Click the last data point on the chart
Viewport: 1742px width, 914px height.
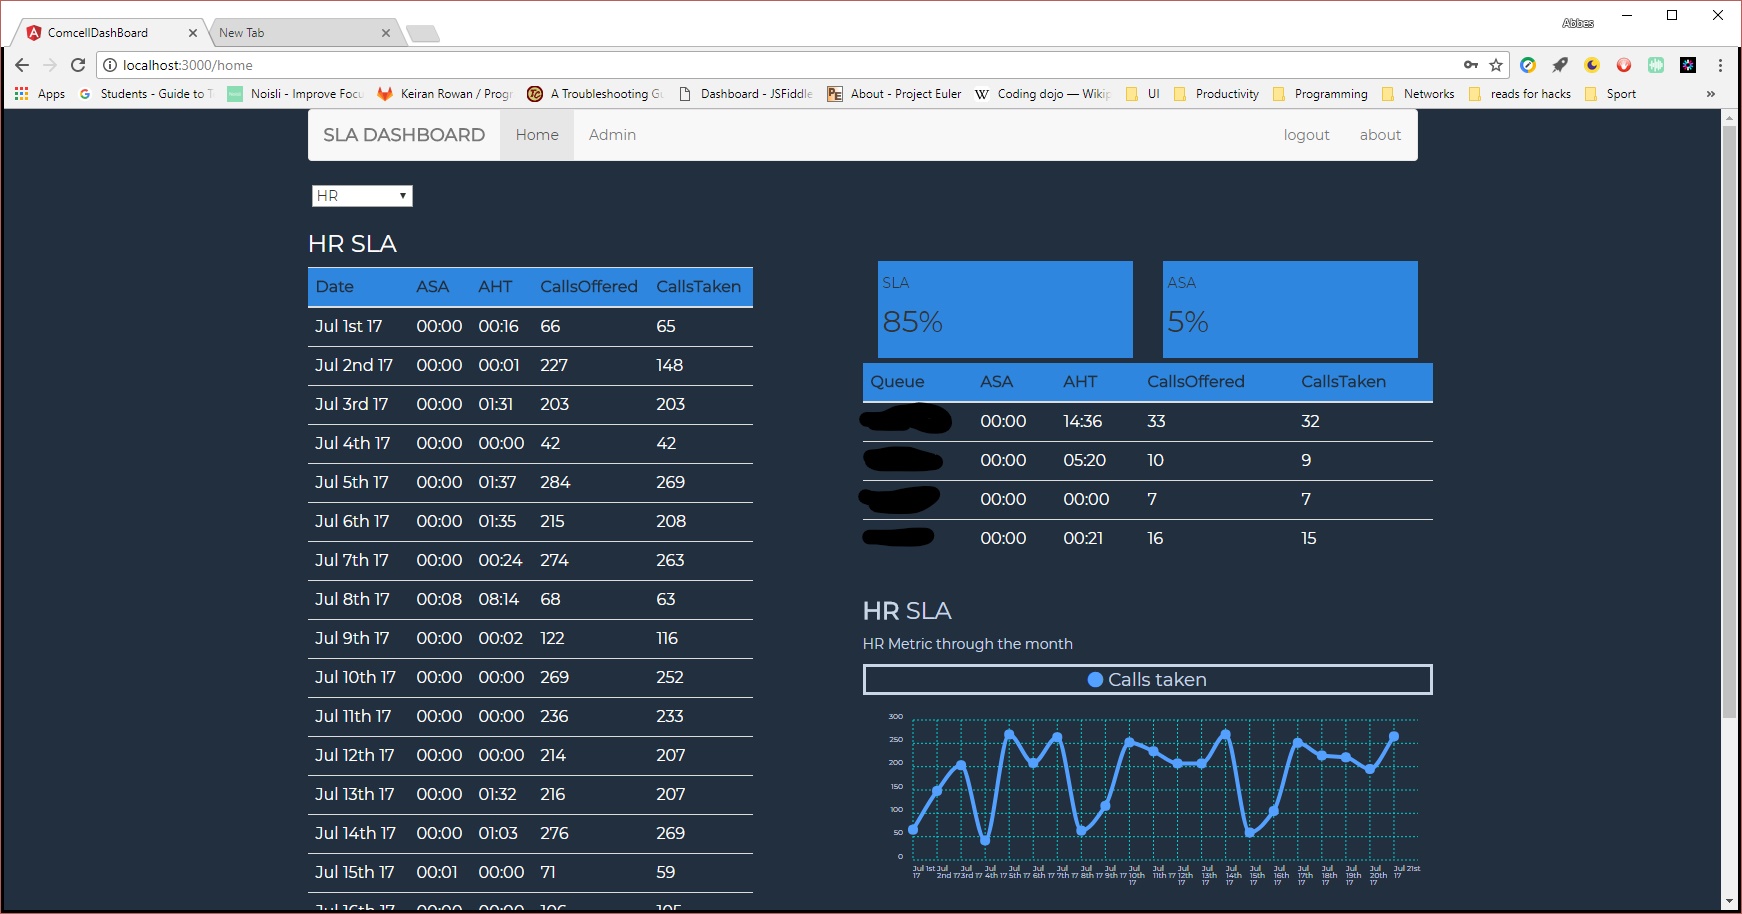[1394, 736]
